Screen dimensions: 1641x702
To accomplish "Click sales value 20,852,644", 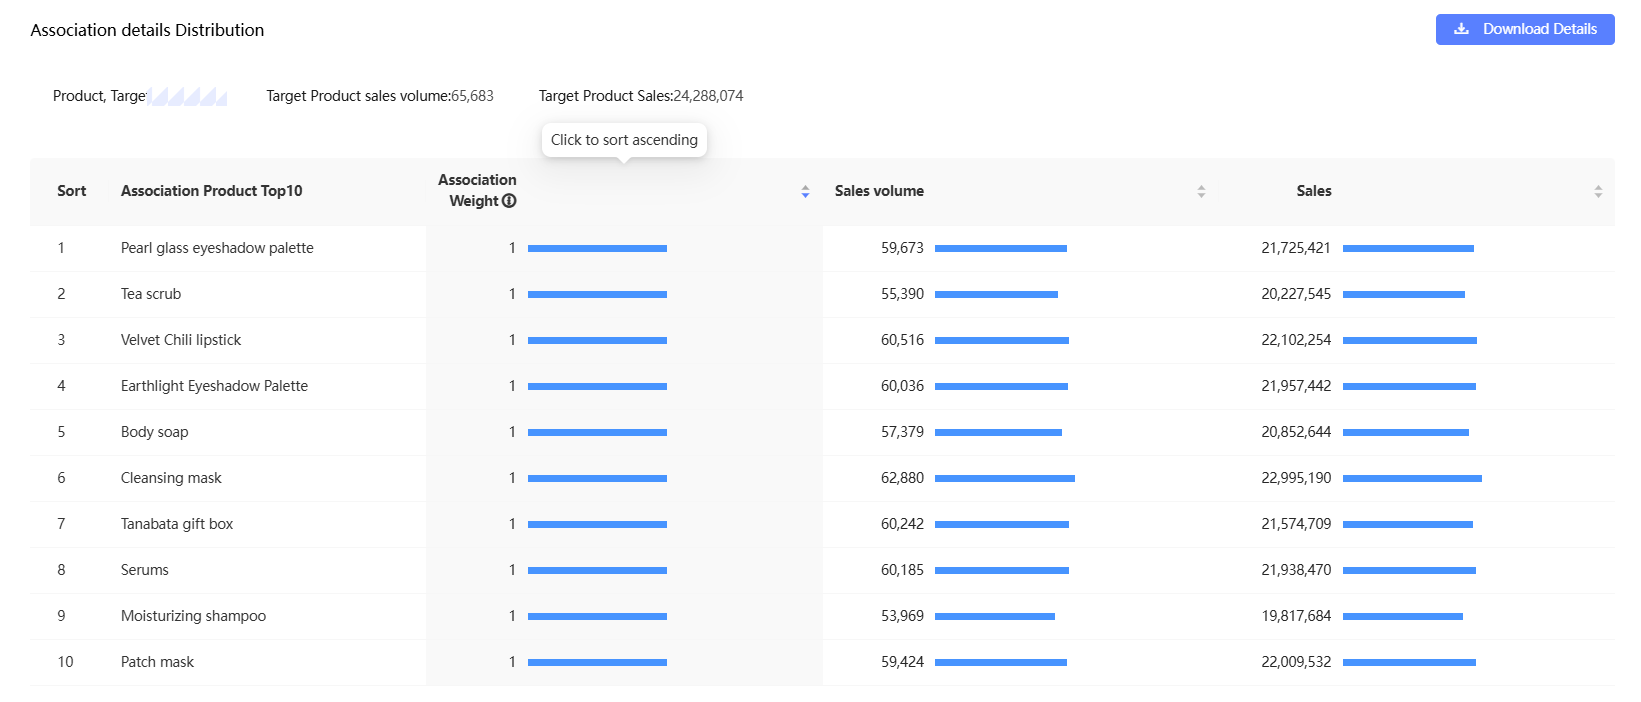I will coord(1296,432).
